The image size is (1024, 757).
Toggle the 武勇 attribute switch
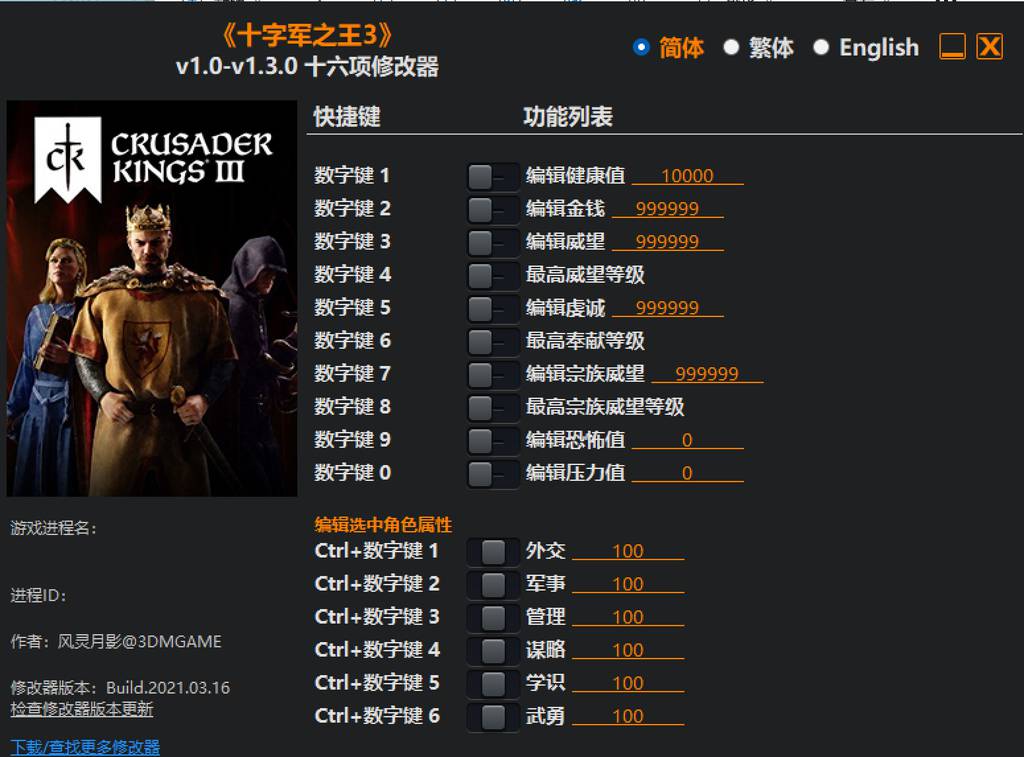click(x=492, y=717)
